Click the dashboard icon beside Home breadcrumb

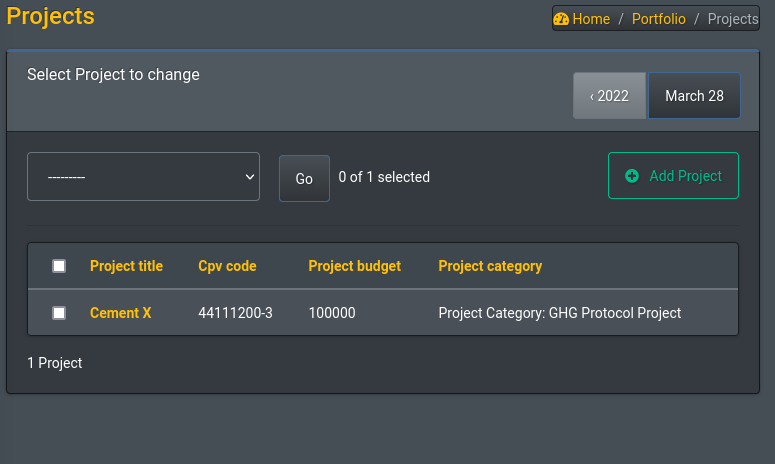click(x=561, y=19)
